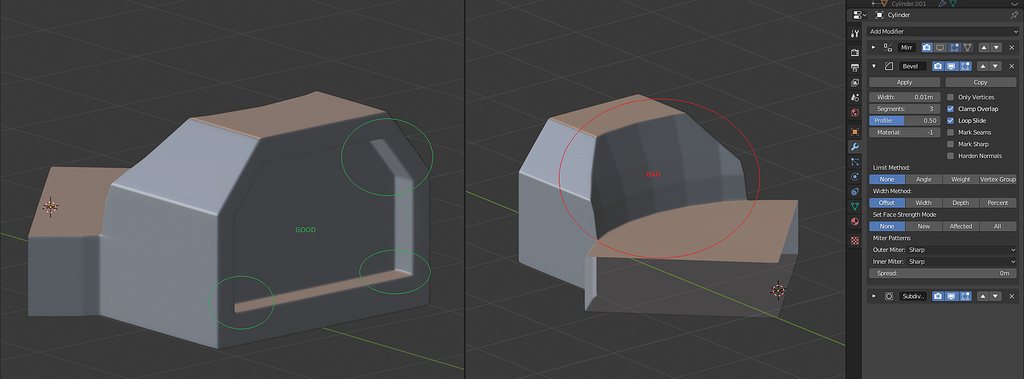Click the pin icon in properties header
This screenshot has height=379, width=1024.
[x=1014, y=15]
